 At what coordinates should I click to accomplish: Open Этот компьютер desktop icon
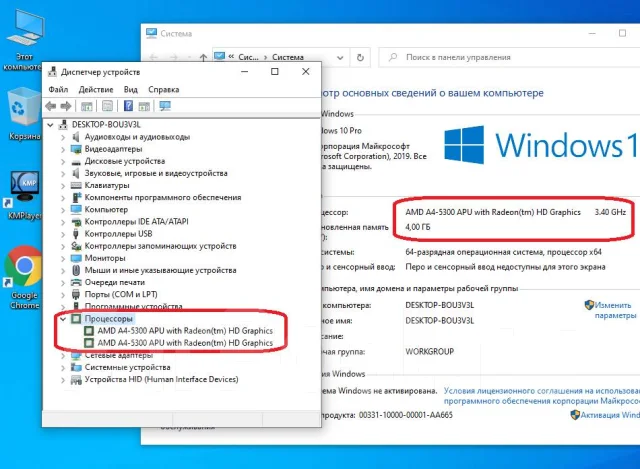coord(24,41)
